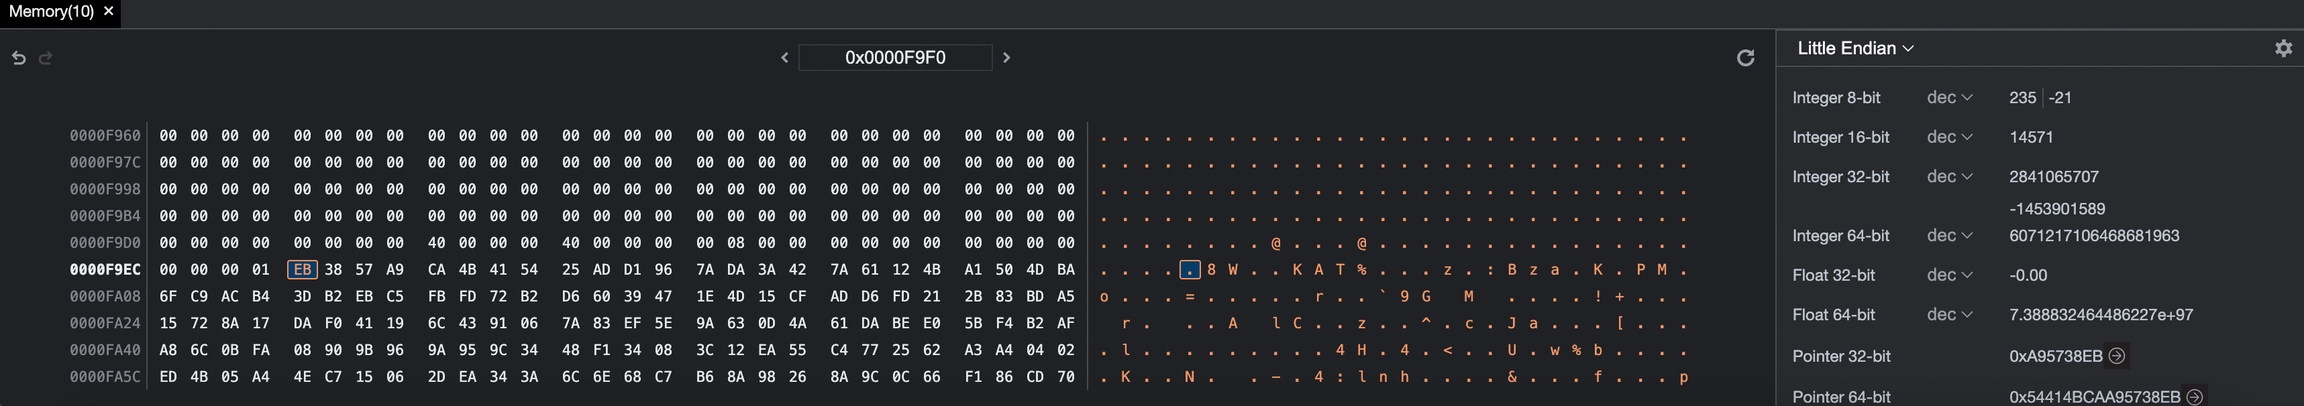Open the Little Endian dropdown

point(1855,48)
